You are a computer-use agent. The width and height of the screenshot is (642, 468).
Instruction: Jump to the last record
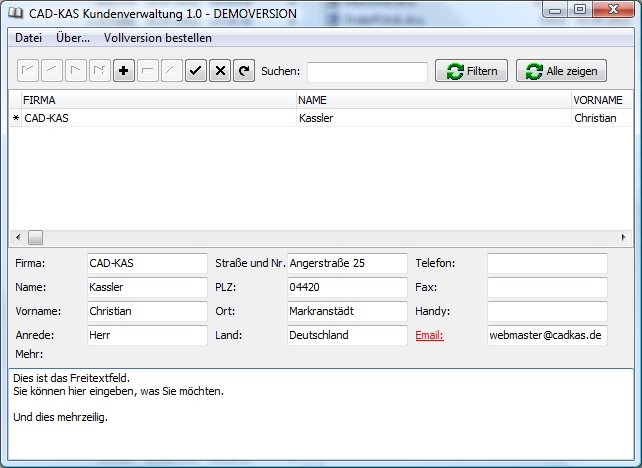pos(100,71)
